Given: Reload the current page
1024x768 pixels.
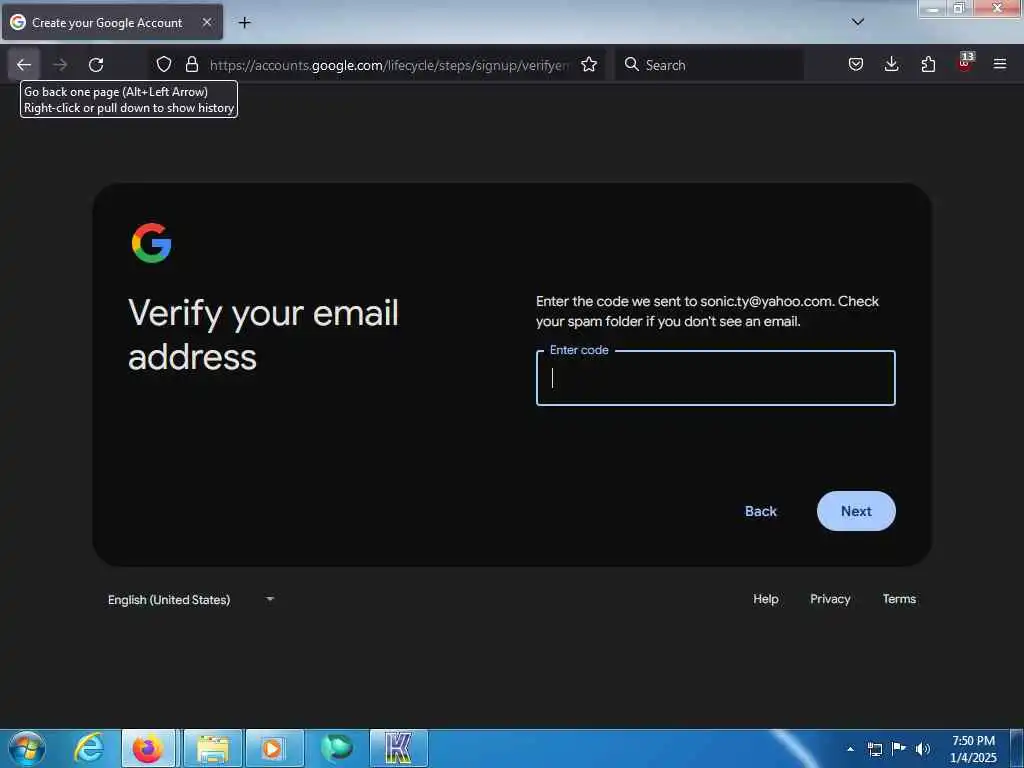Looking at the screenshot, I should tap(96, 65).
